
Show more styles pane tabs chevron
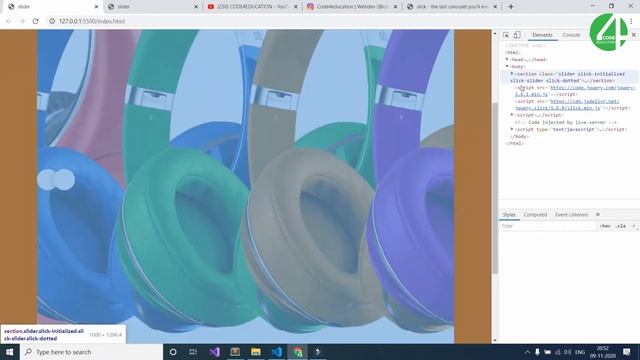point(598,215)
